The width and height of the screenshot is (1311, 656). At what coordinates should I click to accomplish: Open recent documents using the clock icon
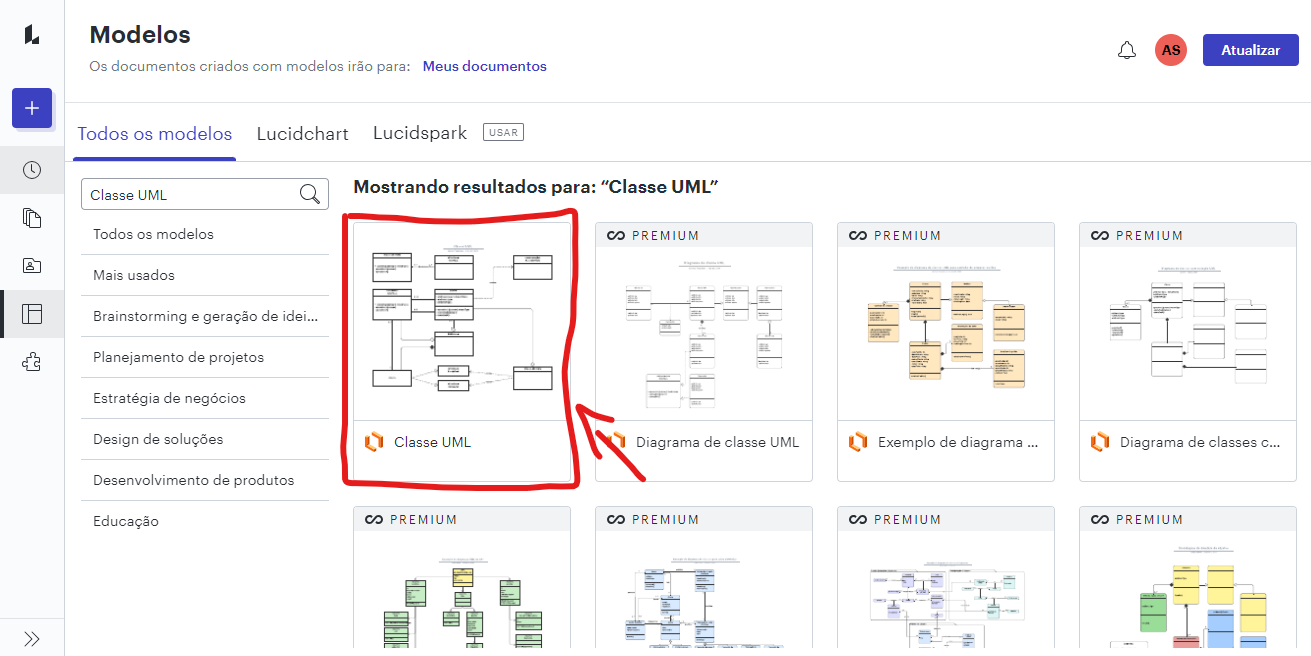(31, 170)
